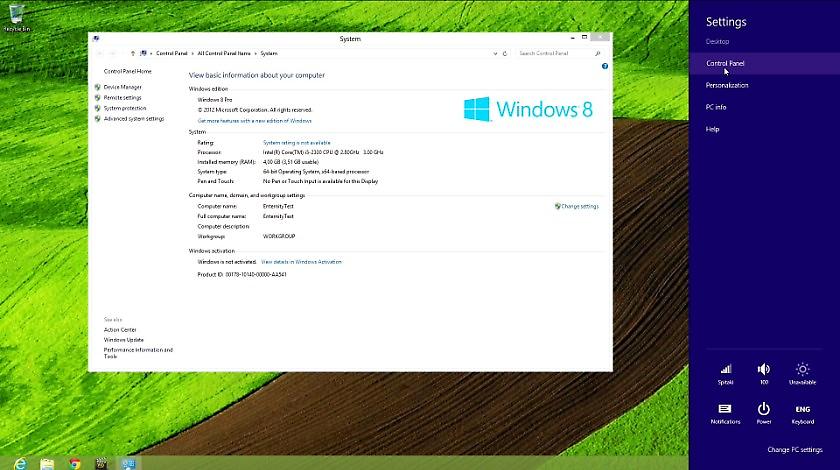Open Device Manager link

123,87
